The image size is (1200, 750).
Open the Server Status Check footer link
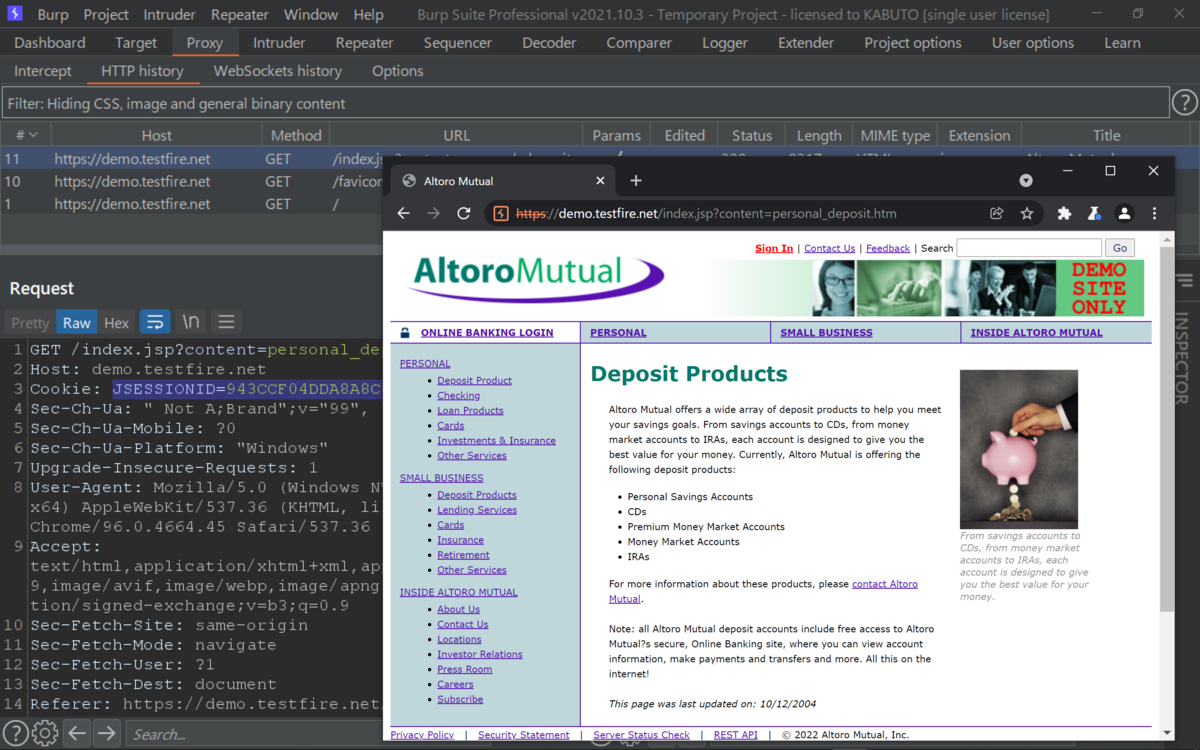pyautogui.click(x=641, y=735)
